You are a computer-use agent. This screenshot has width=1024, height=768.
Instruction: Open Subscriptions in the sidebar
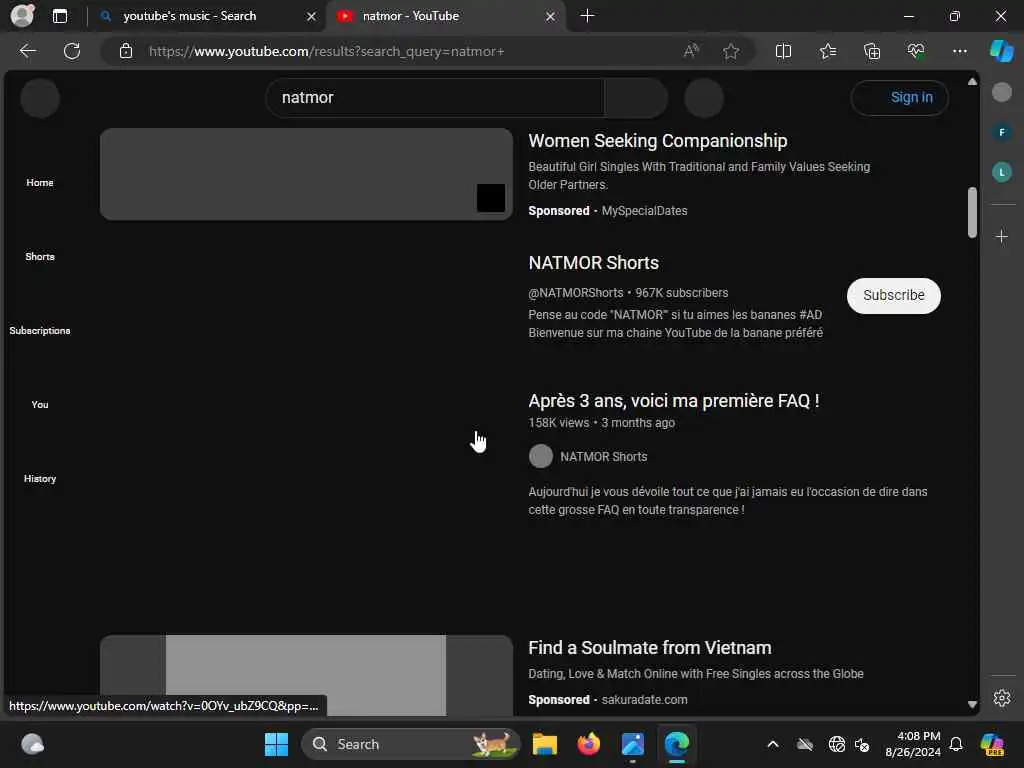40,330
